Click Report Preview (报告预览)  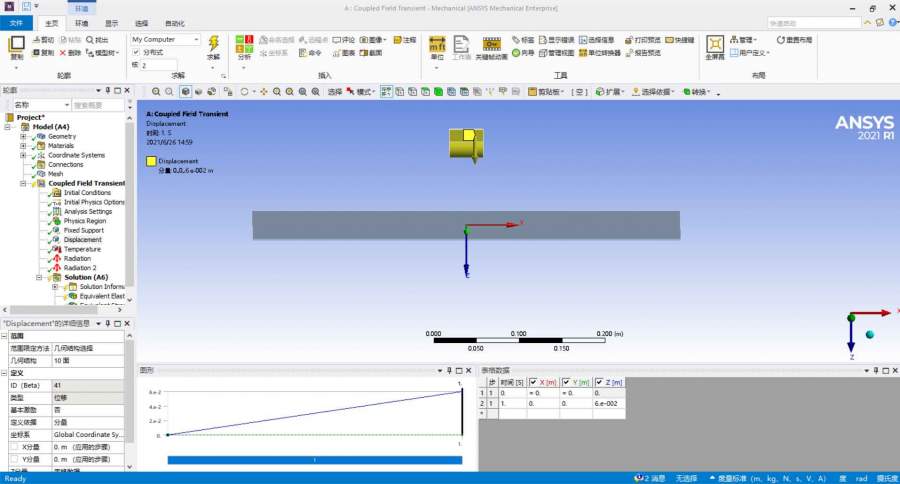pos(643,53)
